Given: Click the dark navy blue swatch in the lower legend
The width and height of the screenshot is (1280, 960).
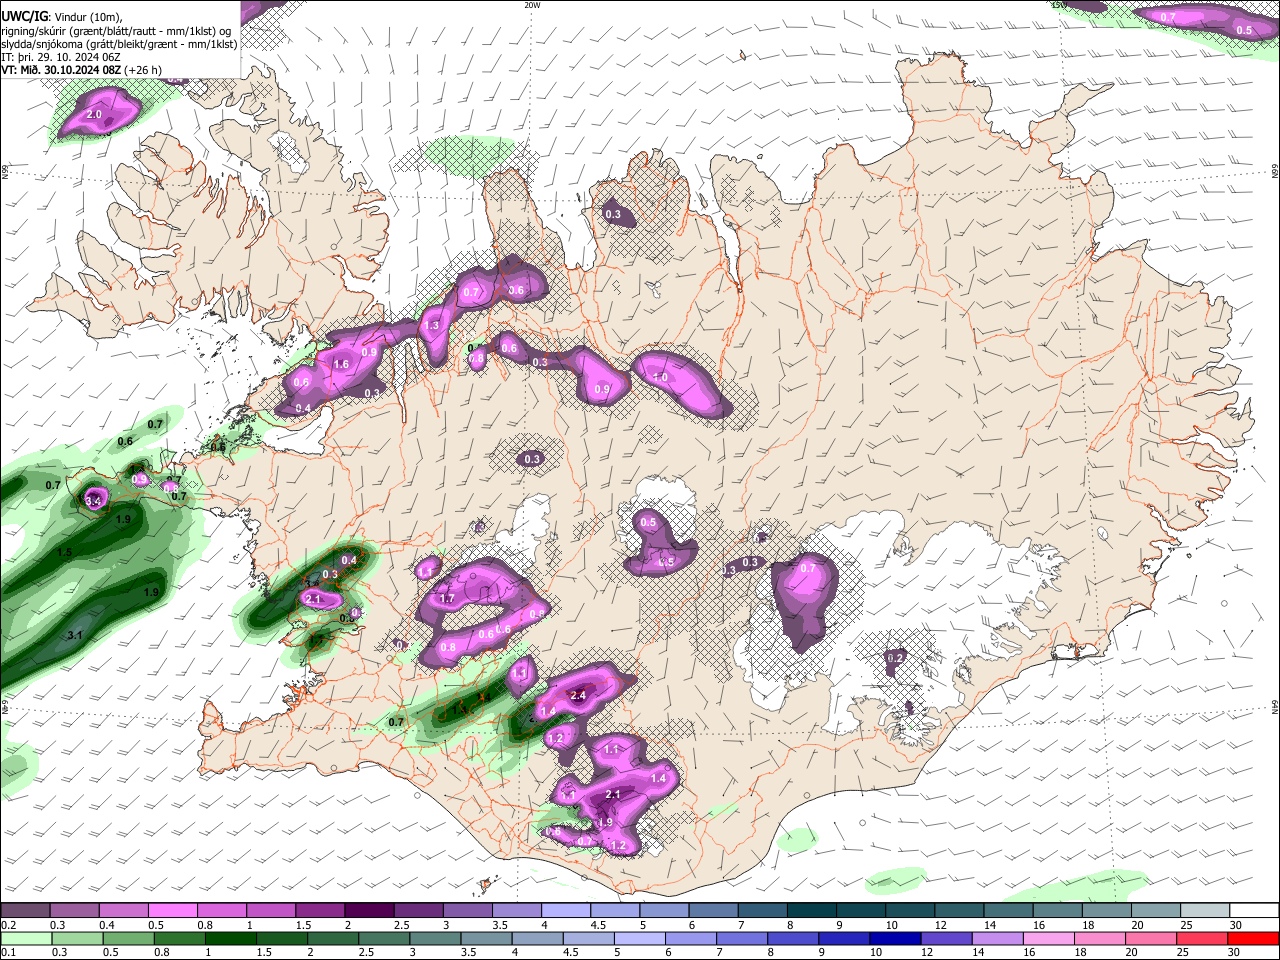Looking at the screenshot, I should click(x=893, y=938).
